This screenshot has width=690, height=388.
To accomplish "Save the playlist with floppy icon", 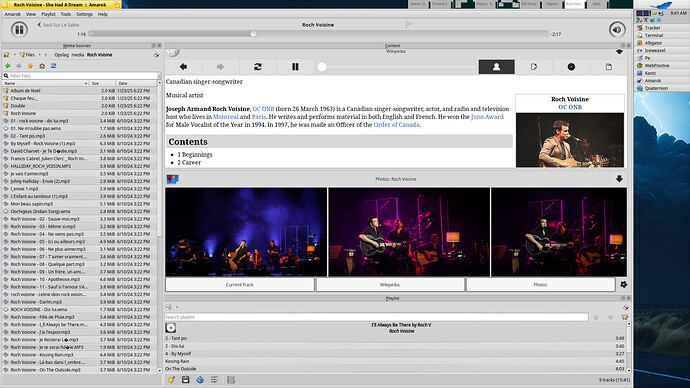I will pos(186,380).
